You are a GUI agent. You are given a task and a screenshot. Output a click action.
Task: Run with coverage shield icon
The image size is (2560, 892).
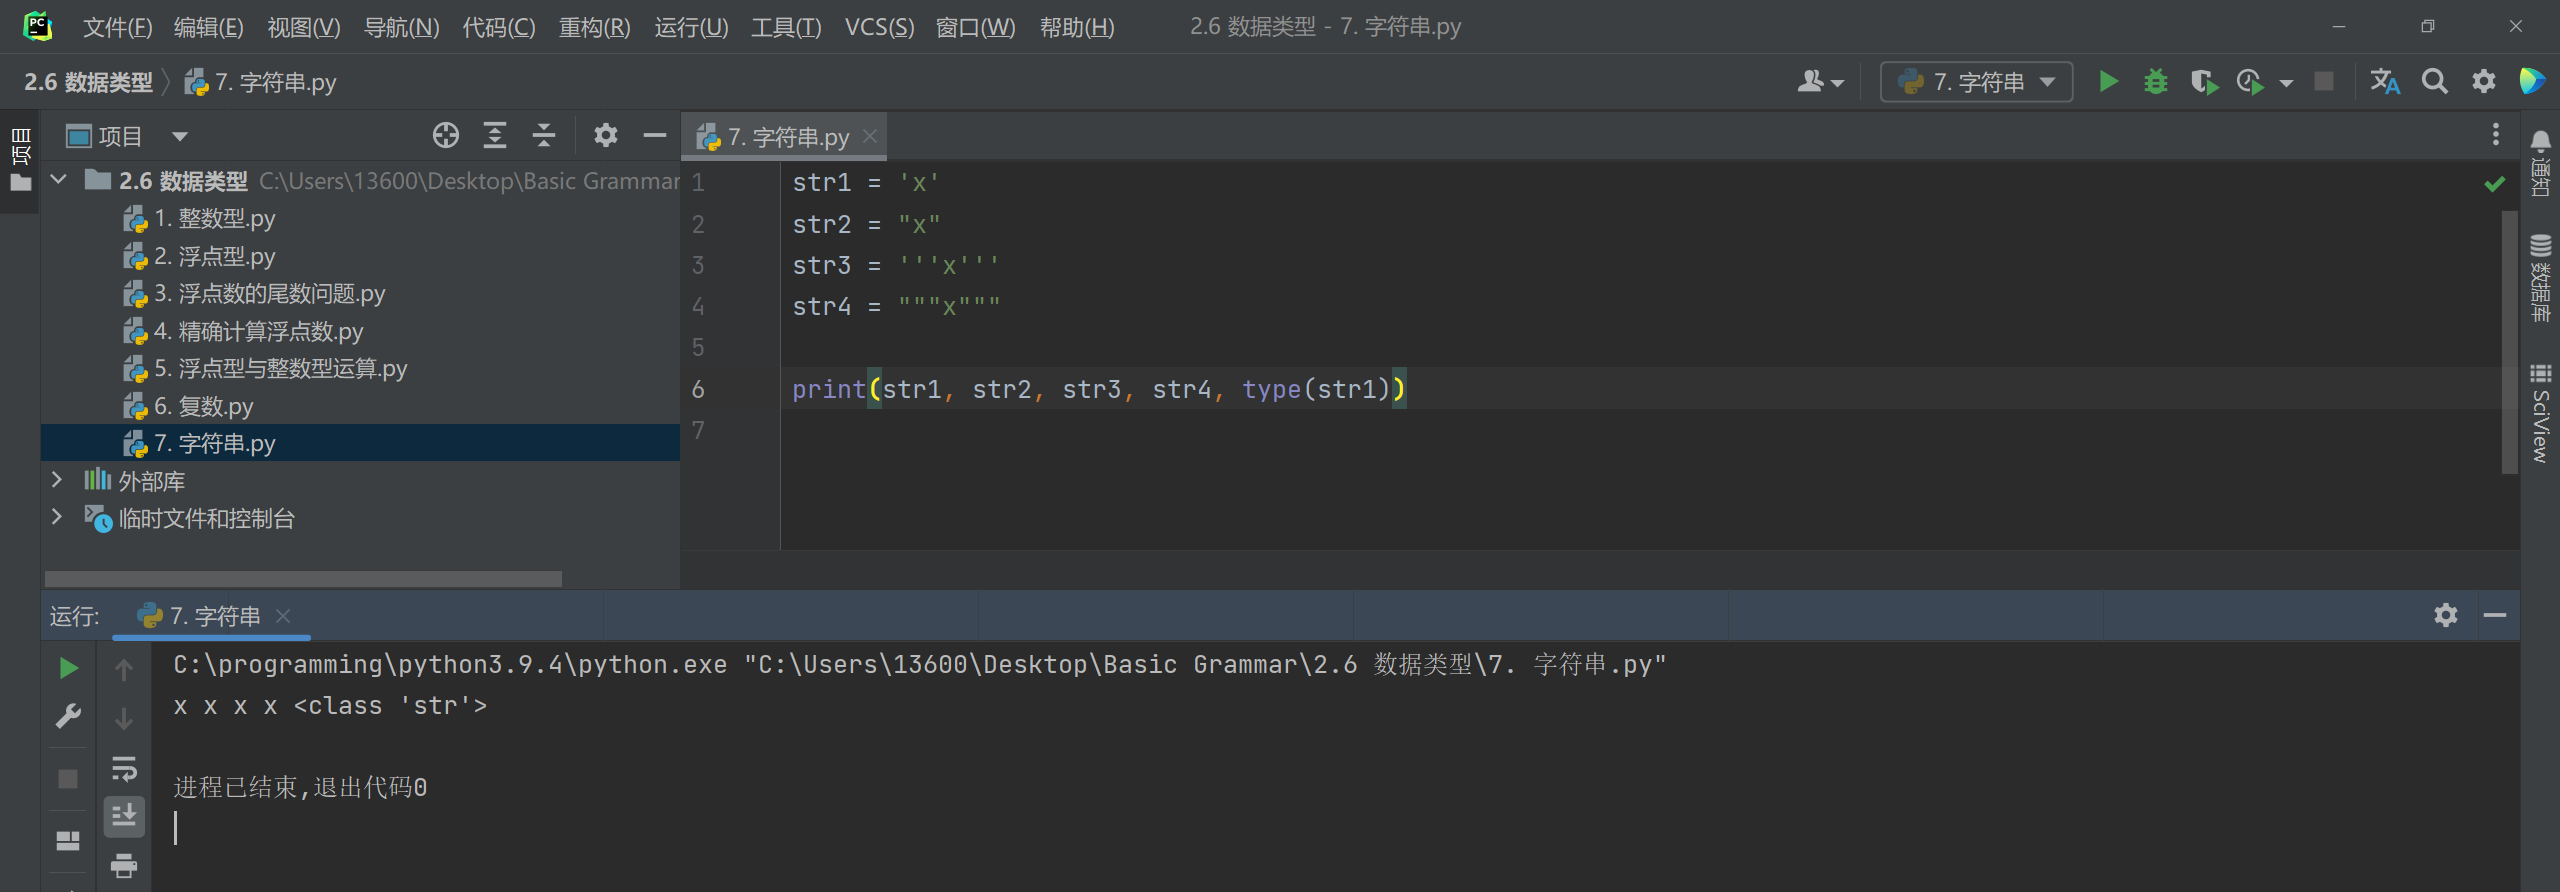pyautogui.click(x=2203, y=82)
